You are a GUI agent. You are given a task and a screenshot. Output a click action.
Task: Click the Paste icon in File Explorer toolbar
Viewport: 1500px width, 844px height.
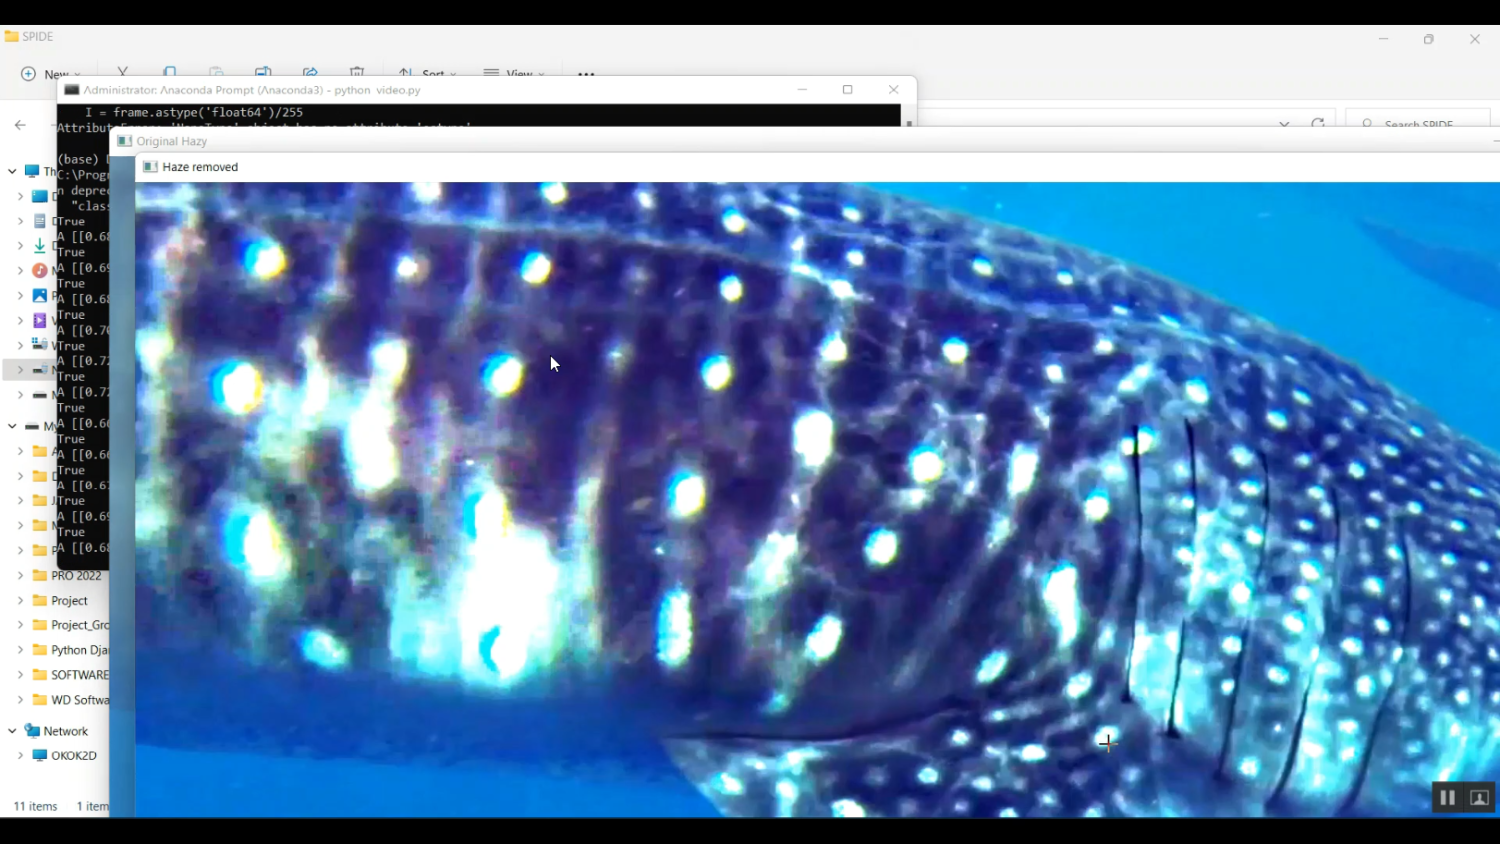click(x=216, y=72)
